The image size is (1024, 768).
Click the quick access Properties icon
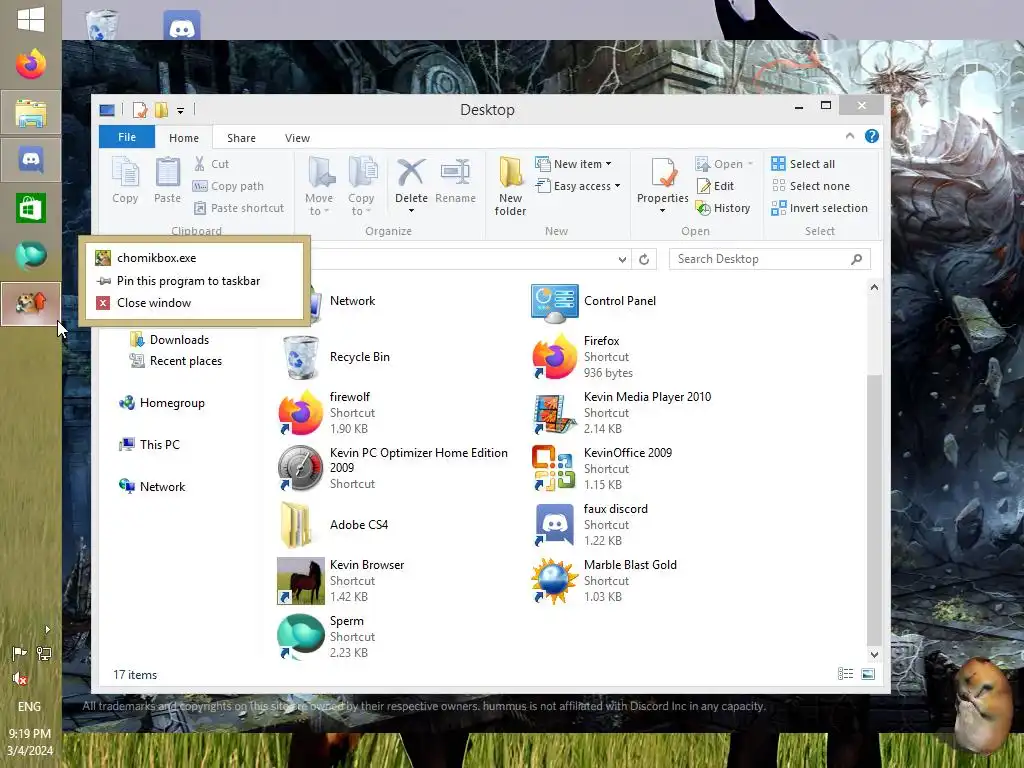tap(139, 110)
